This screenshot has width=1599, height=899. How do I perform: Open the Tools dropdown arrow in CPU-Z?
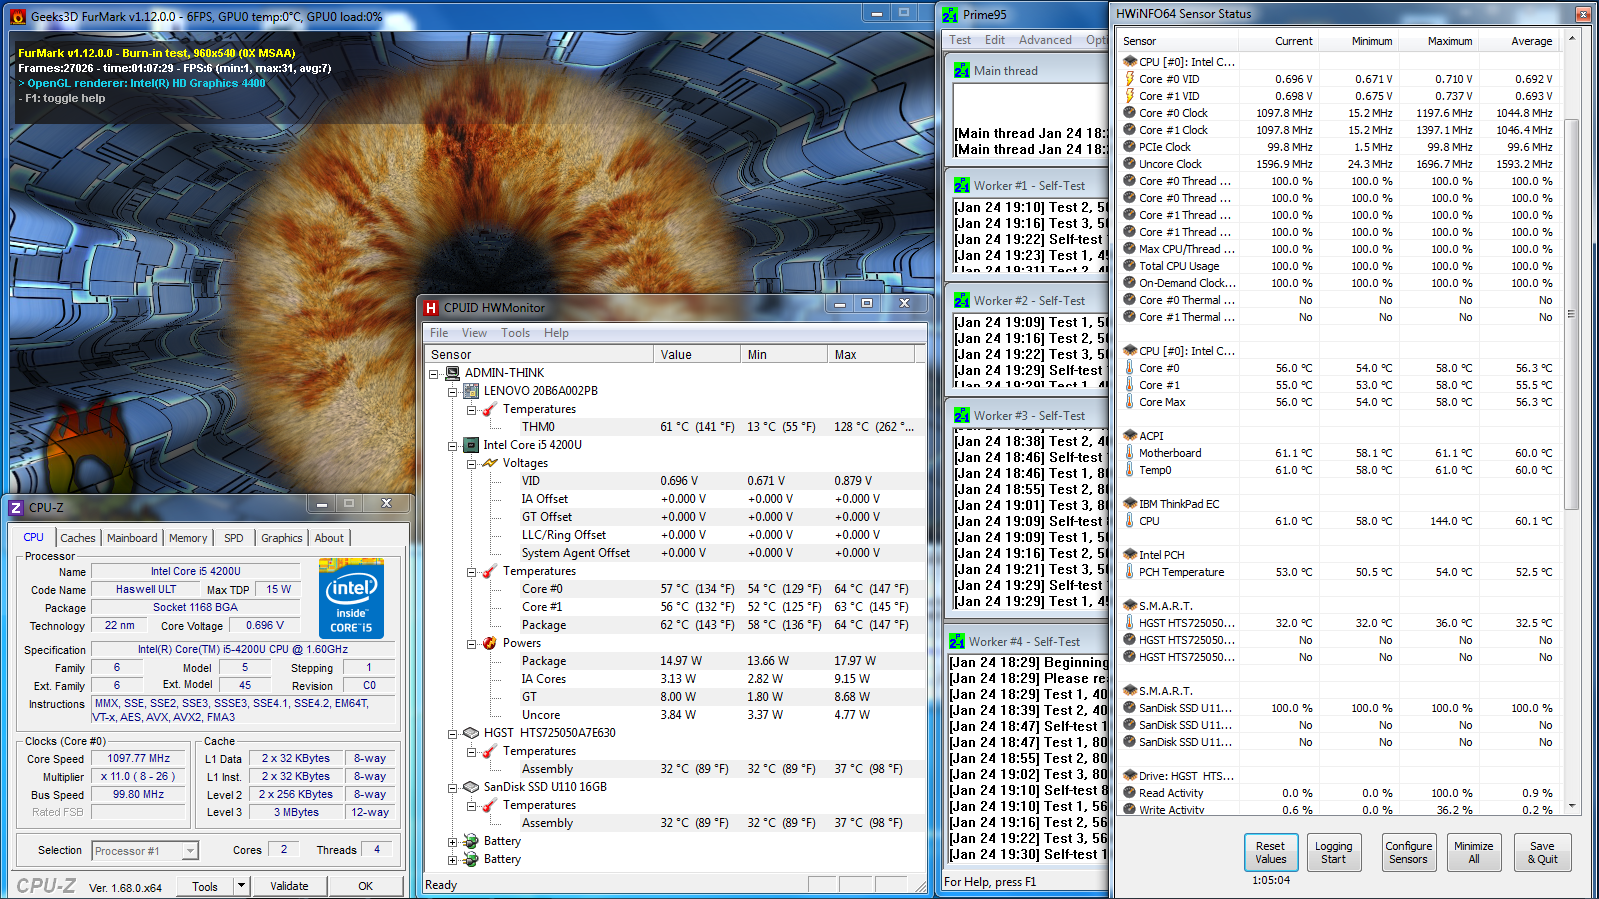(x=241, y=886)
